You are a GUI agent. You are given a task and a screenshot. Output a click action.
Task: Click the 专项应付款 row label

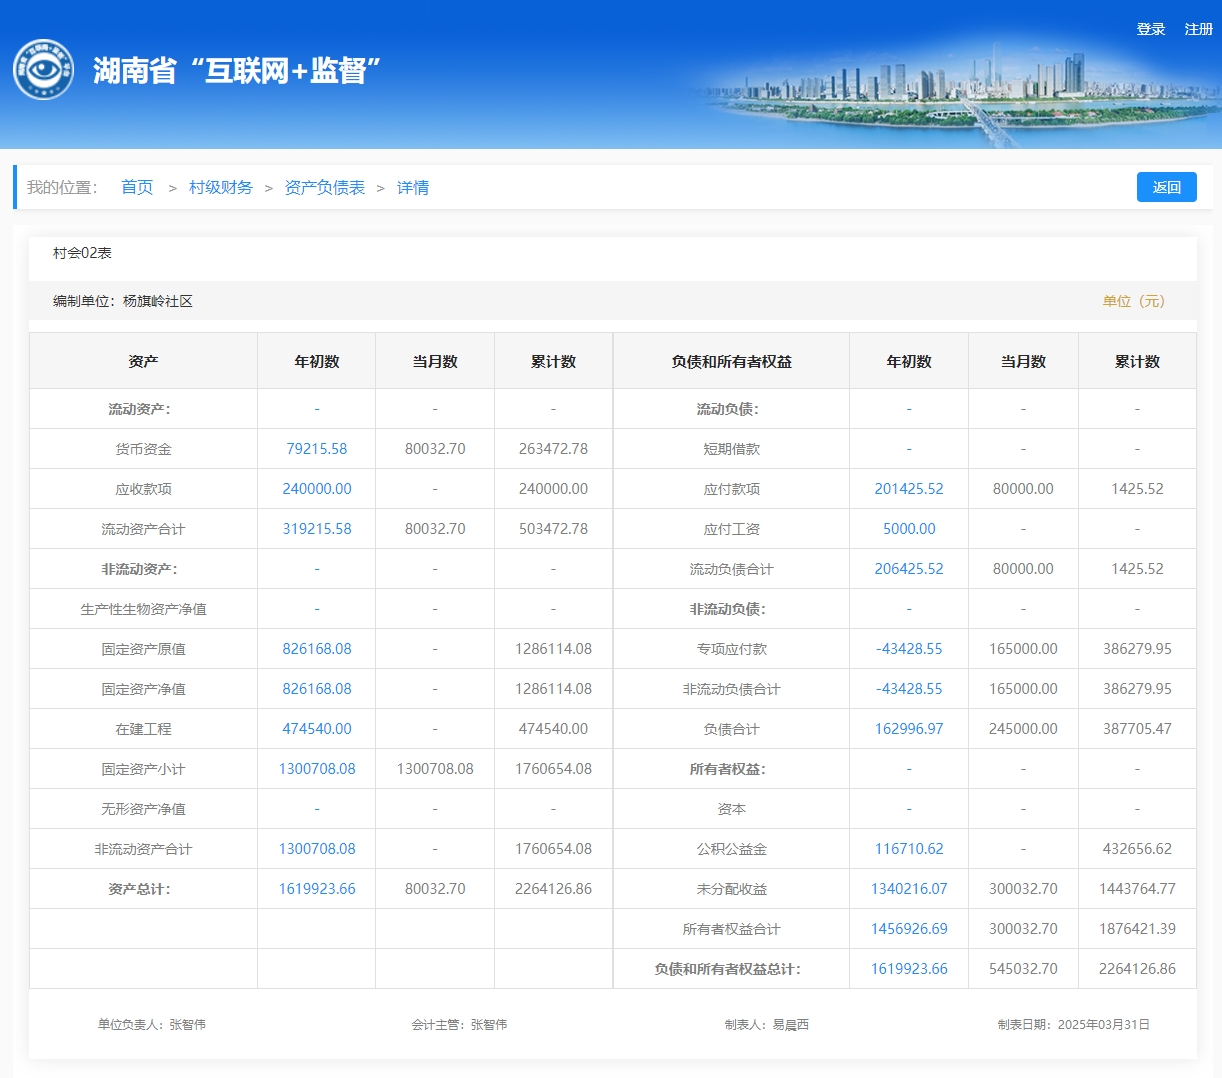(x=731, y=649)
